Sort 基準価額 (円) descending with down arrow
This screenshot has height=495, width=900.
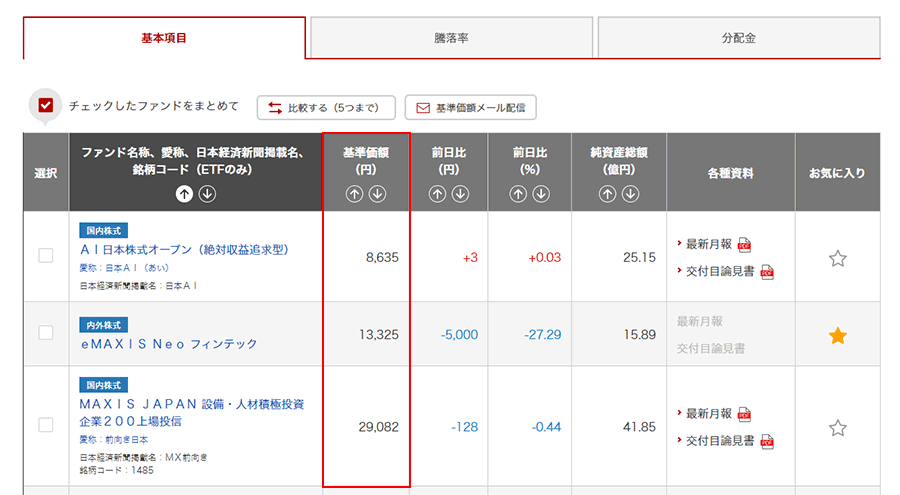(377, 194)
